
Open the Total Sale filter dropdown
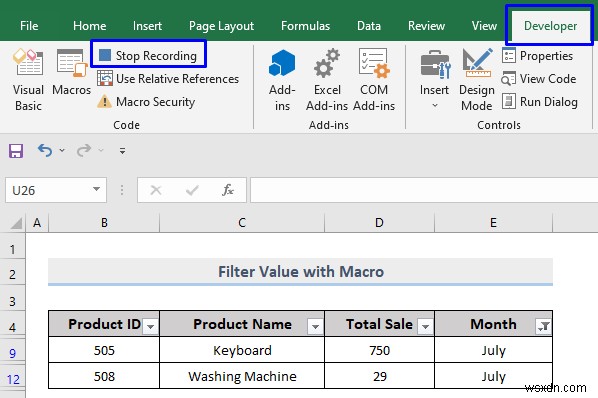pyautogui.click(x=425, y=326)
